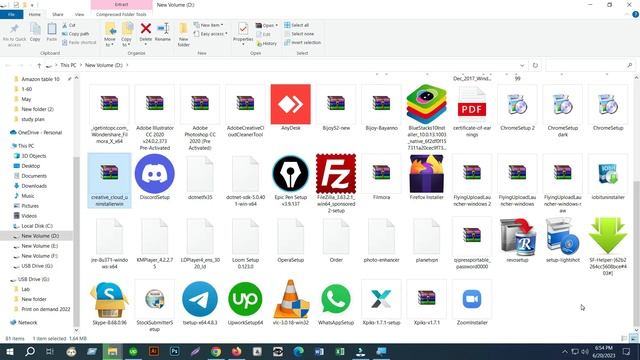Screen dimensions: 640x360
Task: Select the DiscordSetup file
Action: [155, 174]
